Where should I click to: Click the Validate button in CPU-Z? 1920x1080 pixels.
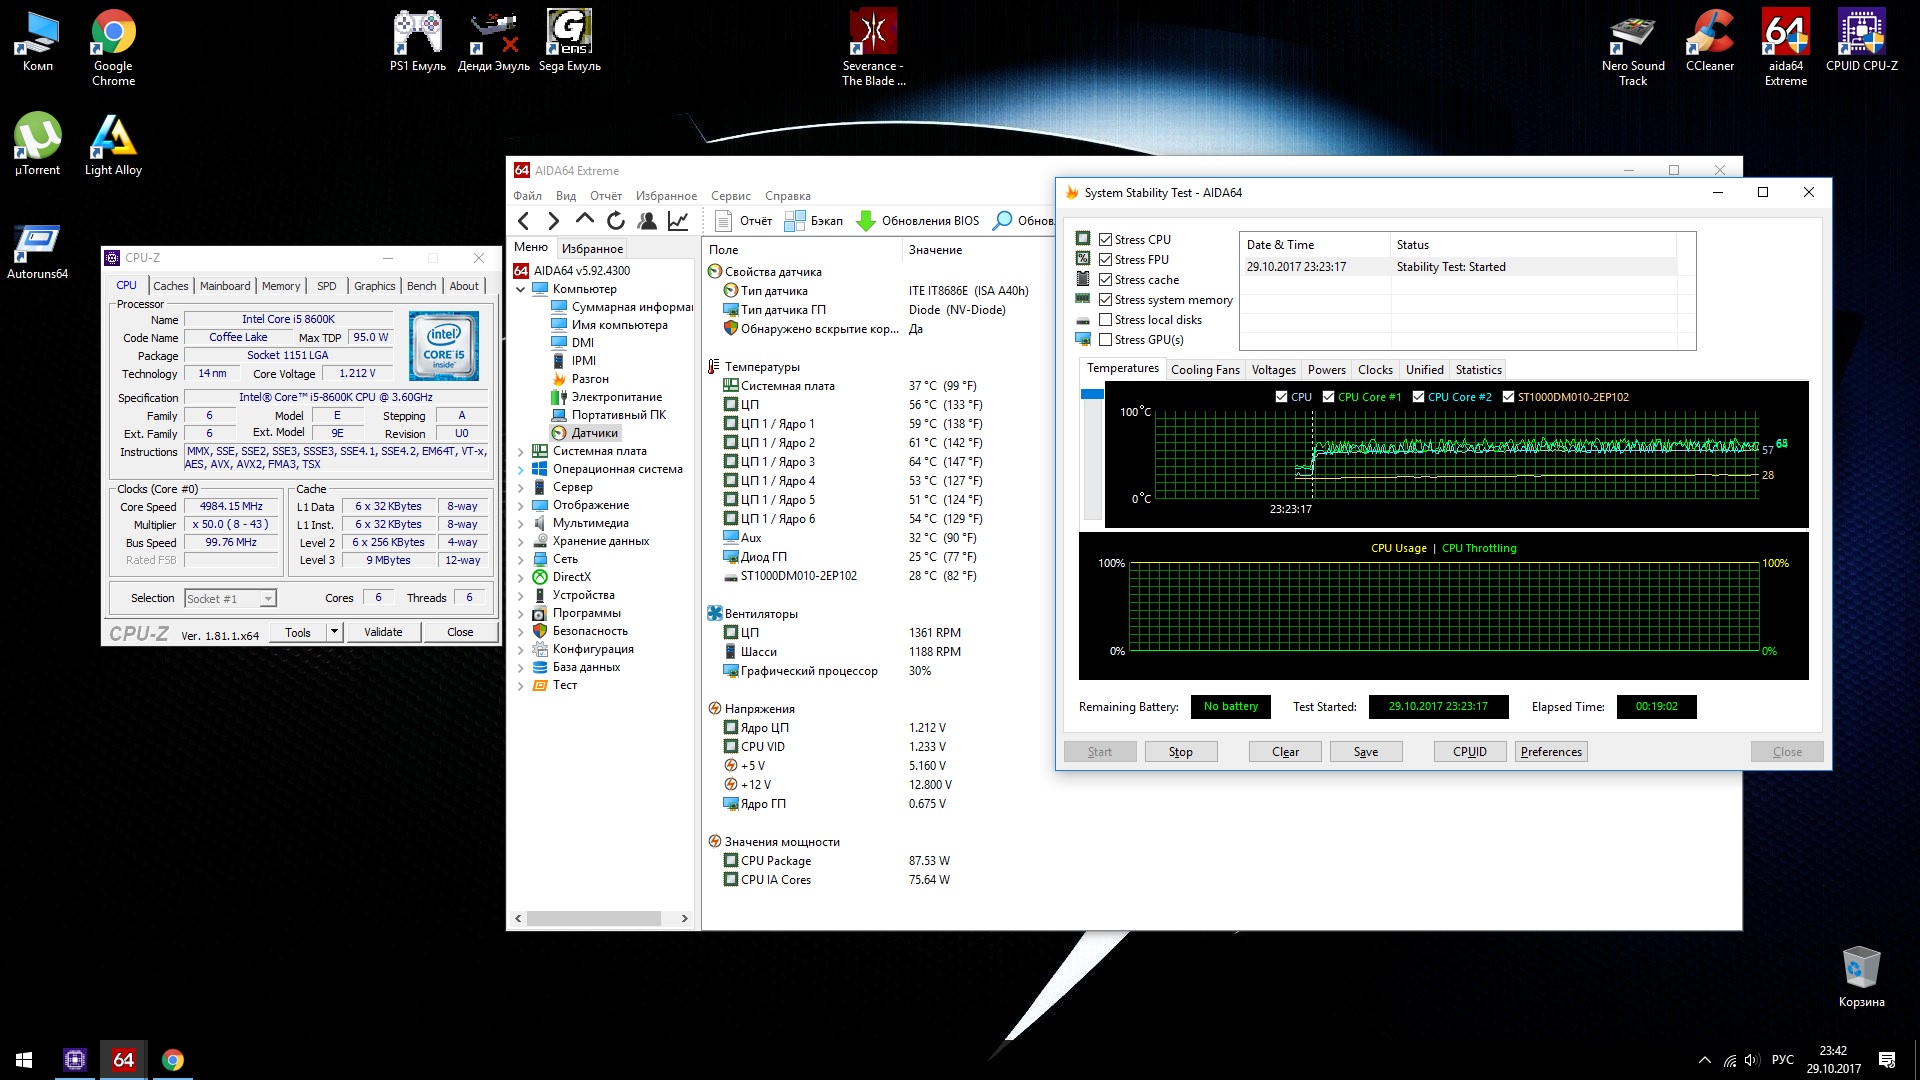383,632
